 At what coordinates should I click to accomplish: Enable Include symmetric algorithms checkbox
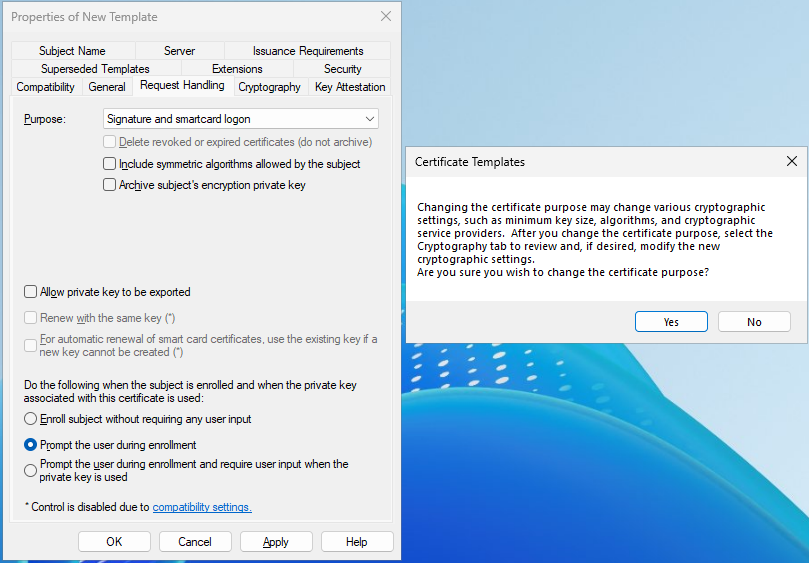click(x=111, y=164)
